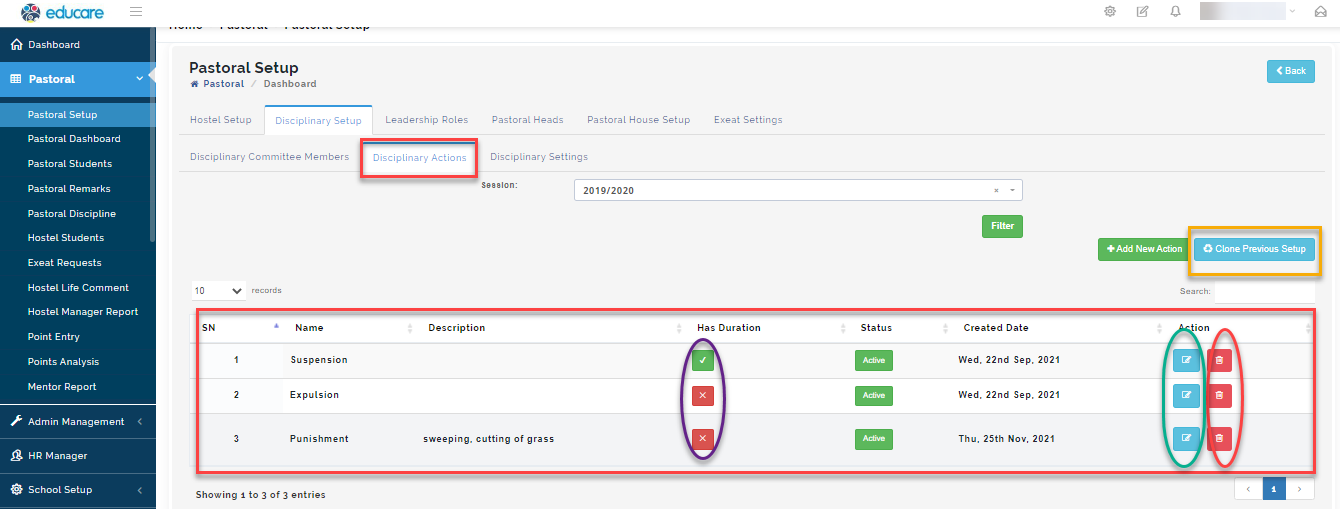Open Hostel Students page
Image resolution: width=1340 pixels, height=509 pixels.
click(66, 238)
